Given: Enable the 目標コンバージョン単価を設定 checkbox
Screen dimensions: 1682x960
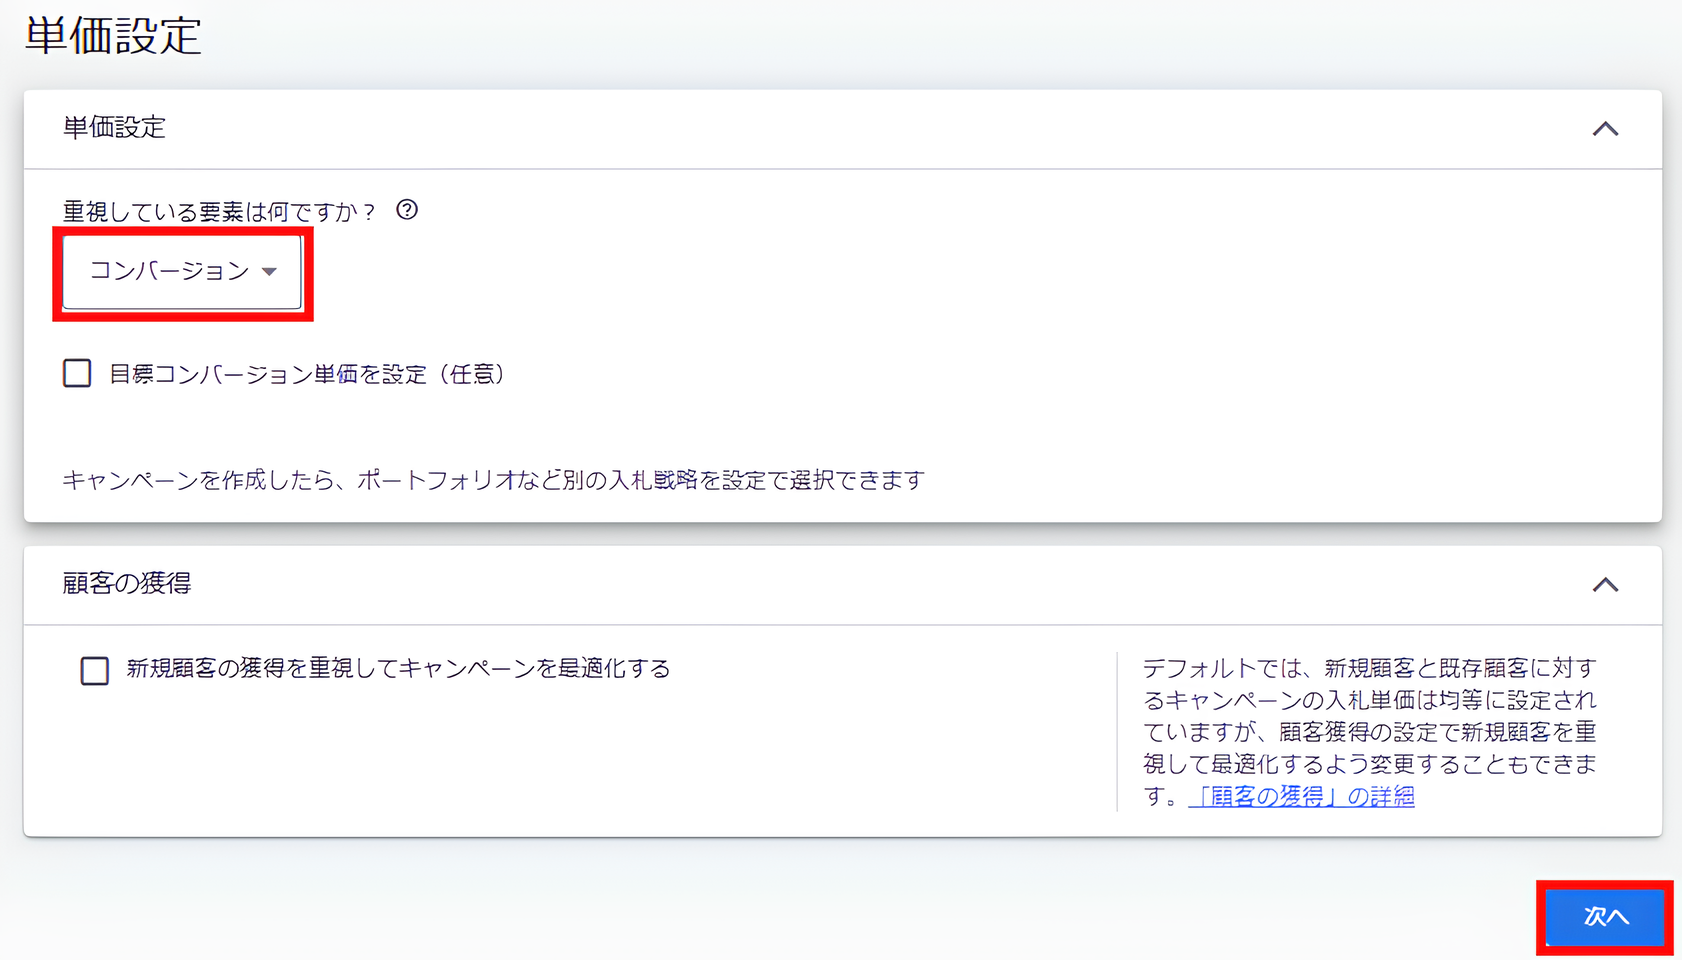Looking at the screenshot, I should (77, 374).
